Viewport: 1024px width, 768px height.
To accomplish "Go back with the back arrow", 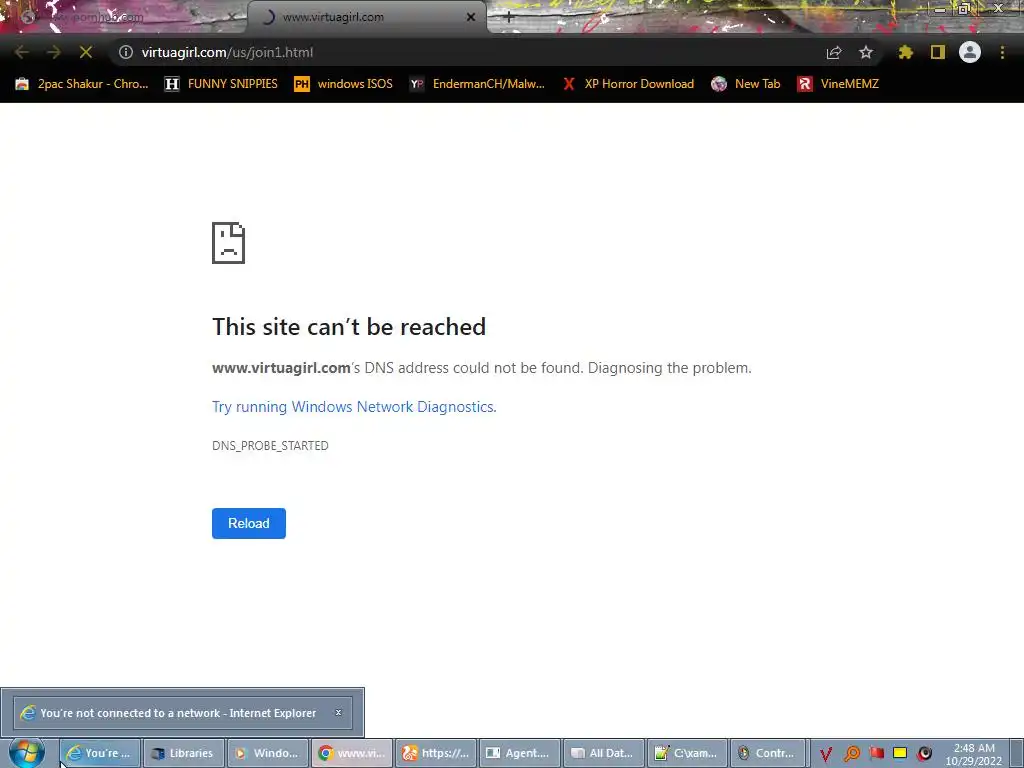I will pos(21,52).
